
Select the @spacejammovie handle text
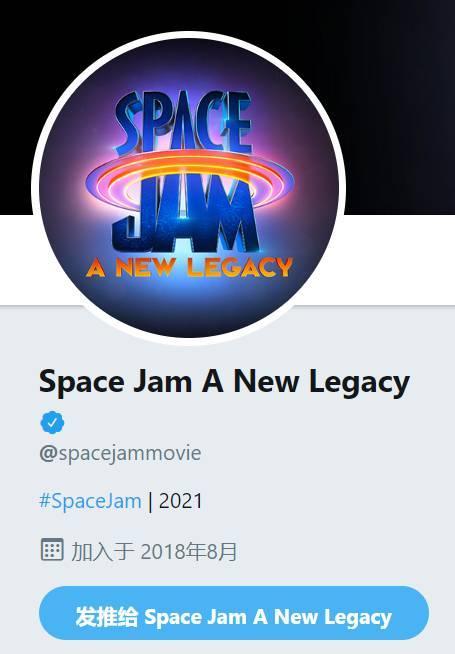point(120,453)
